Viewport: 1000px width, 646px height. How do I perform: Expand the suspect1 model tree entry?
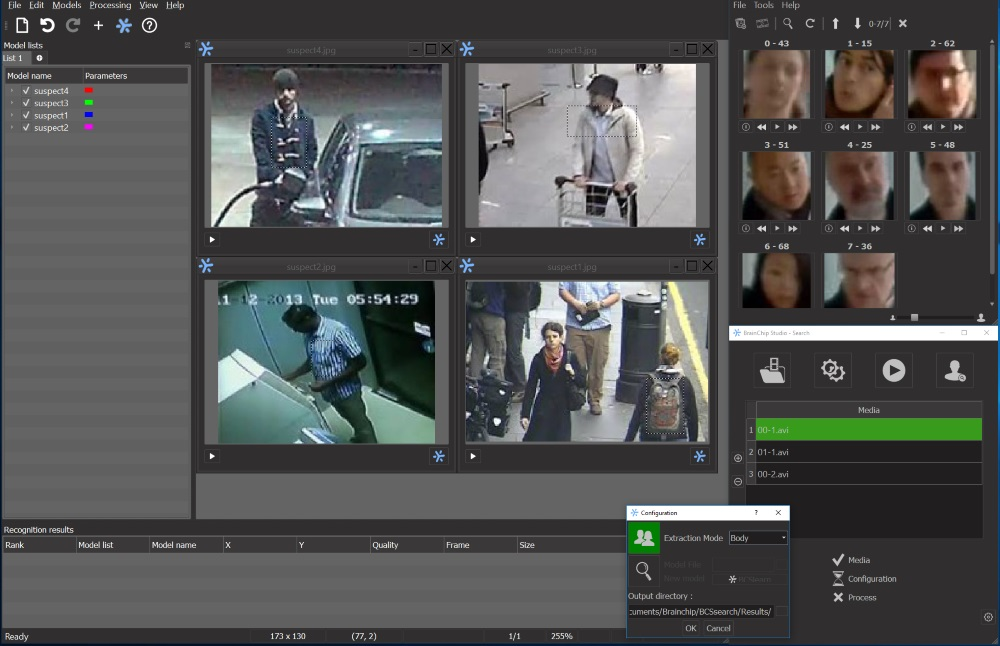[x=13, y=115]
